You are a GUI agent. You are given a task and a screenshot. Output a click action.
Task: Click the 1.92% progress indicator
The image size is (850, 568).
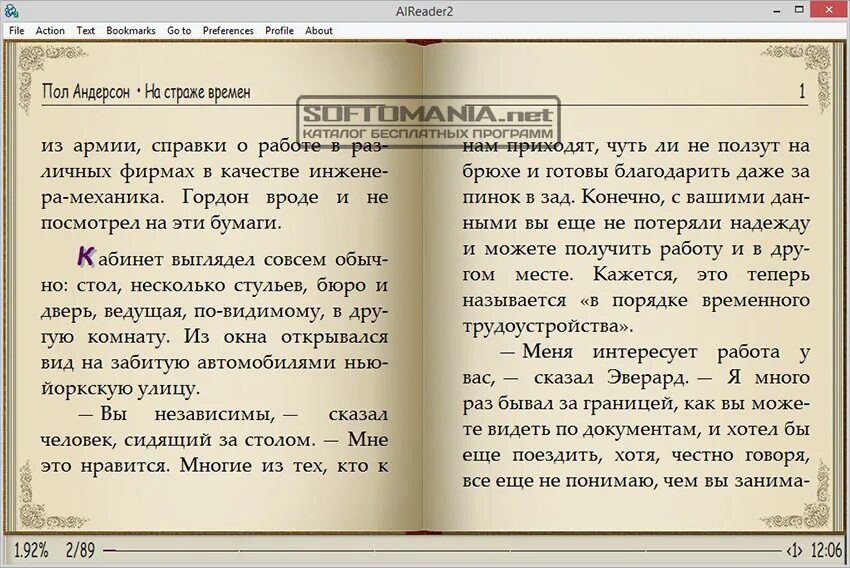tap(31, 551)
